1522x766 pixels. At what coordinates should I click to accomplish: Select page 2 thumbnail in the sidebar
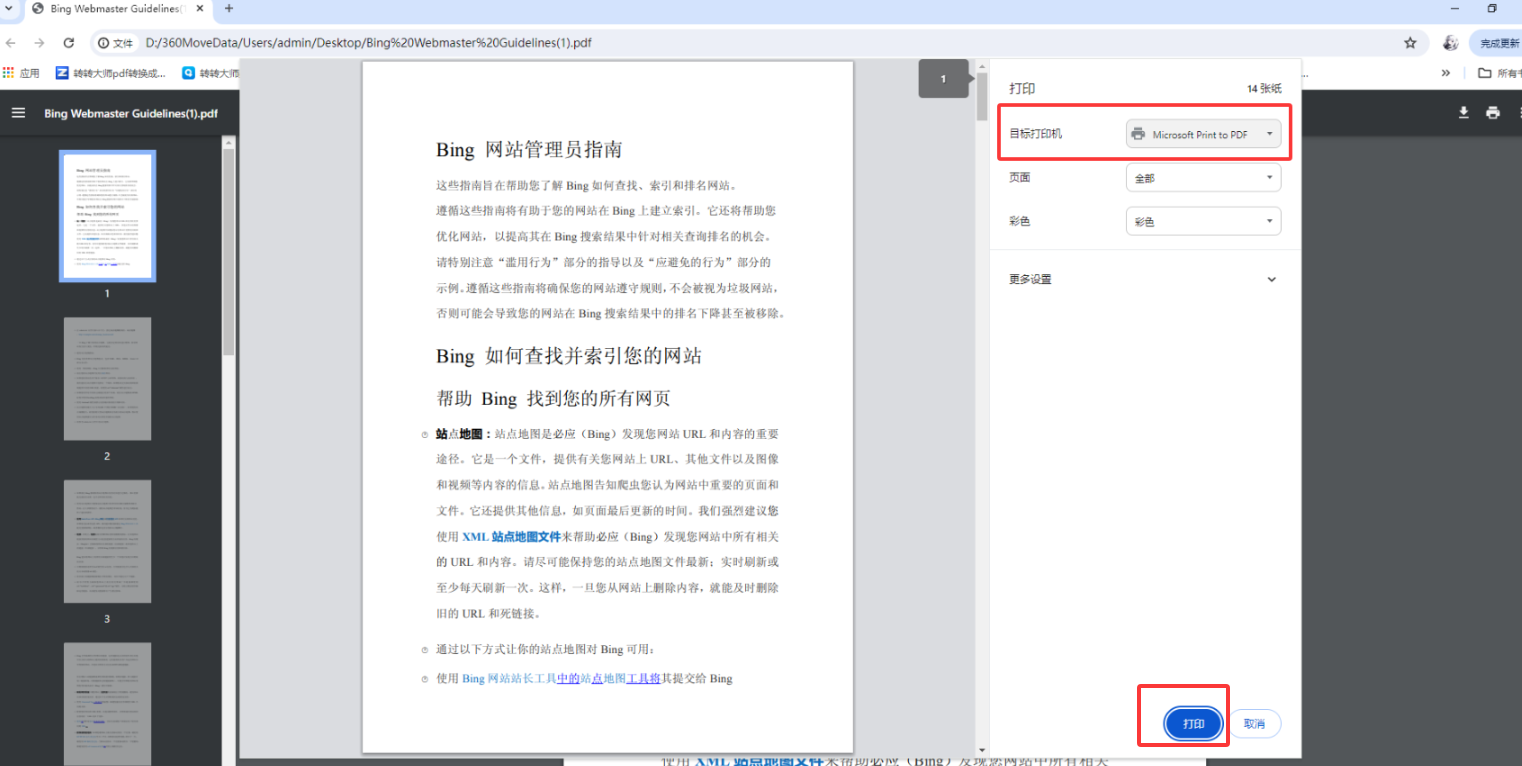point(107,379)
